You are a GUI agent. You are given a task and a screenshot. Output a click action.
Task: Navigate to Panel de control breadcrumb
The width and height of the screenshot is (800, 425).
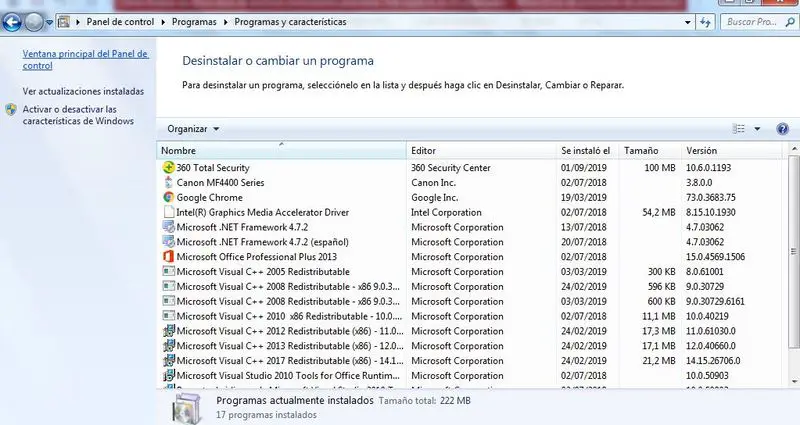[120, 22]
